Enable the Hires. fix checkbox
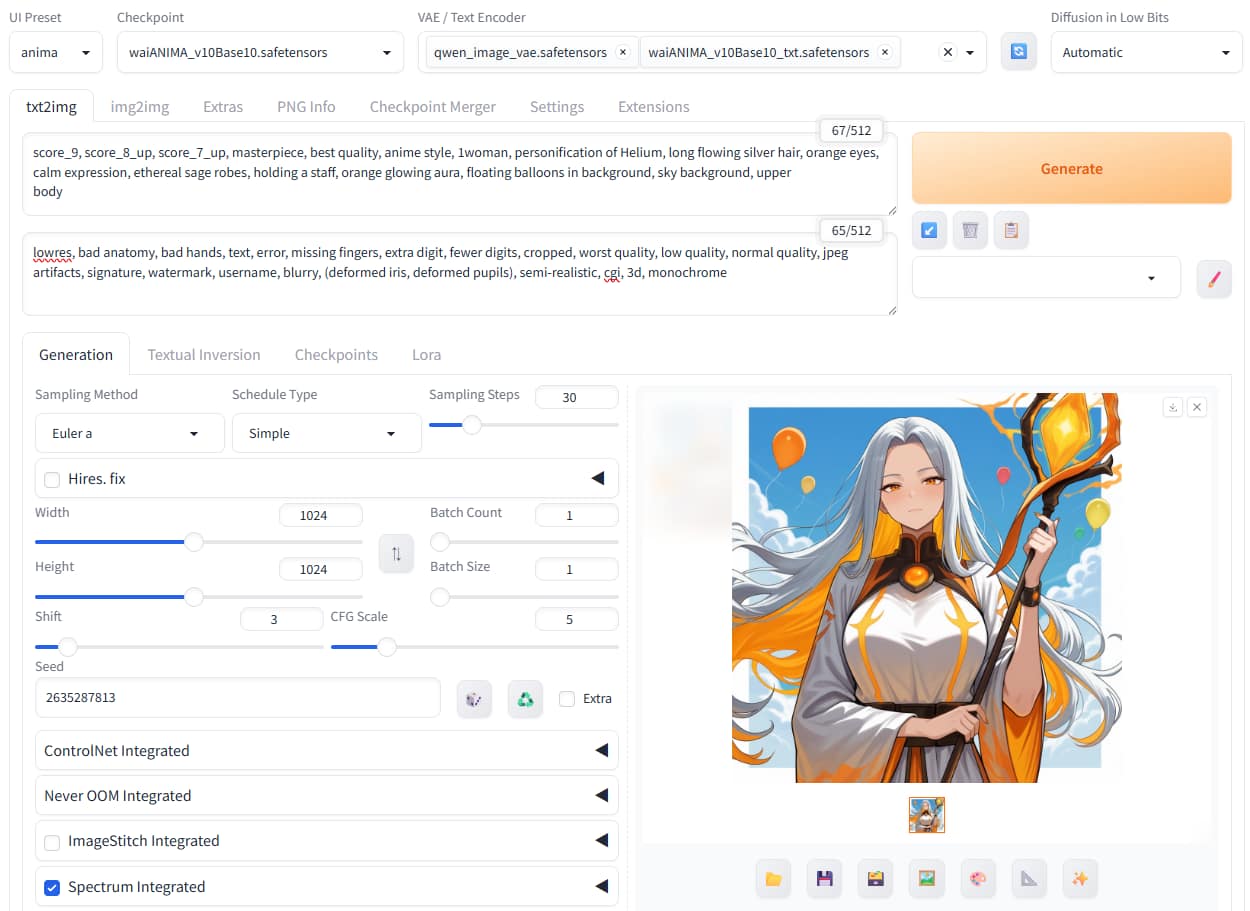 pos(52,479)
